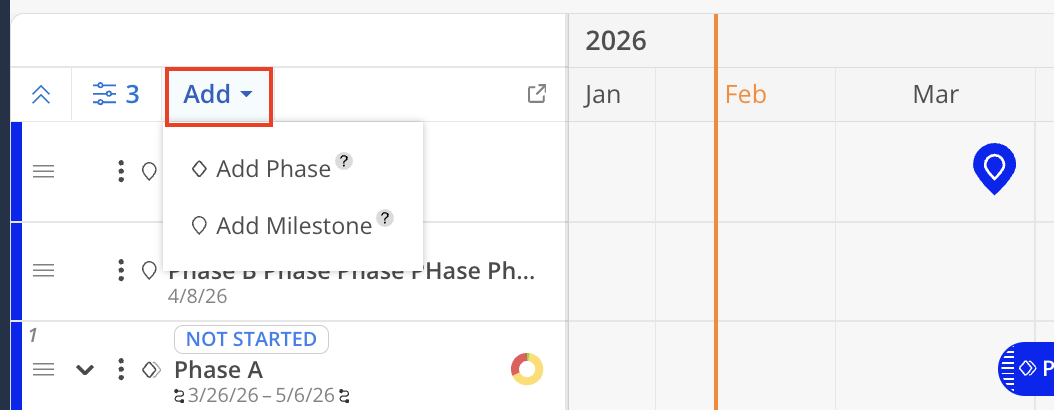
Task: Click the pop-out external link icon
Action: [x=537, y=94]
